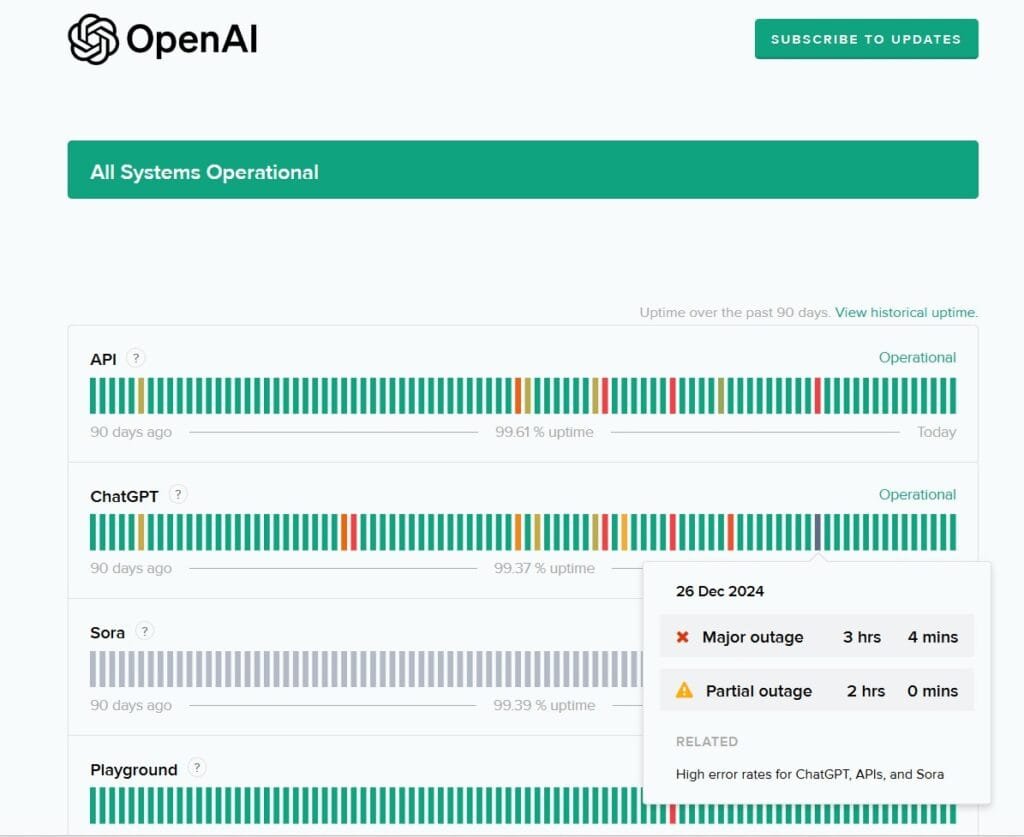Click the Operational status in the ChatGPT row
The width and height of the screenshot is (1024, 837).
point(917,495)
